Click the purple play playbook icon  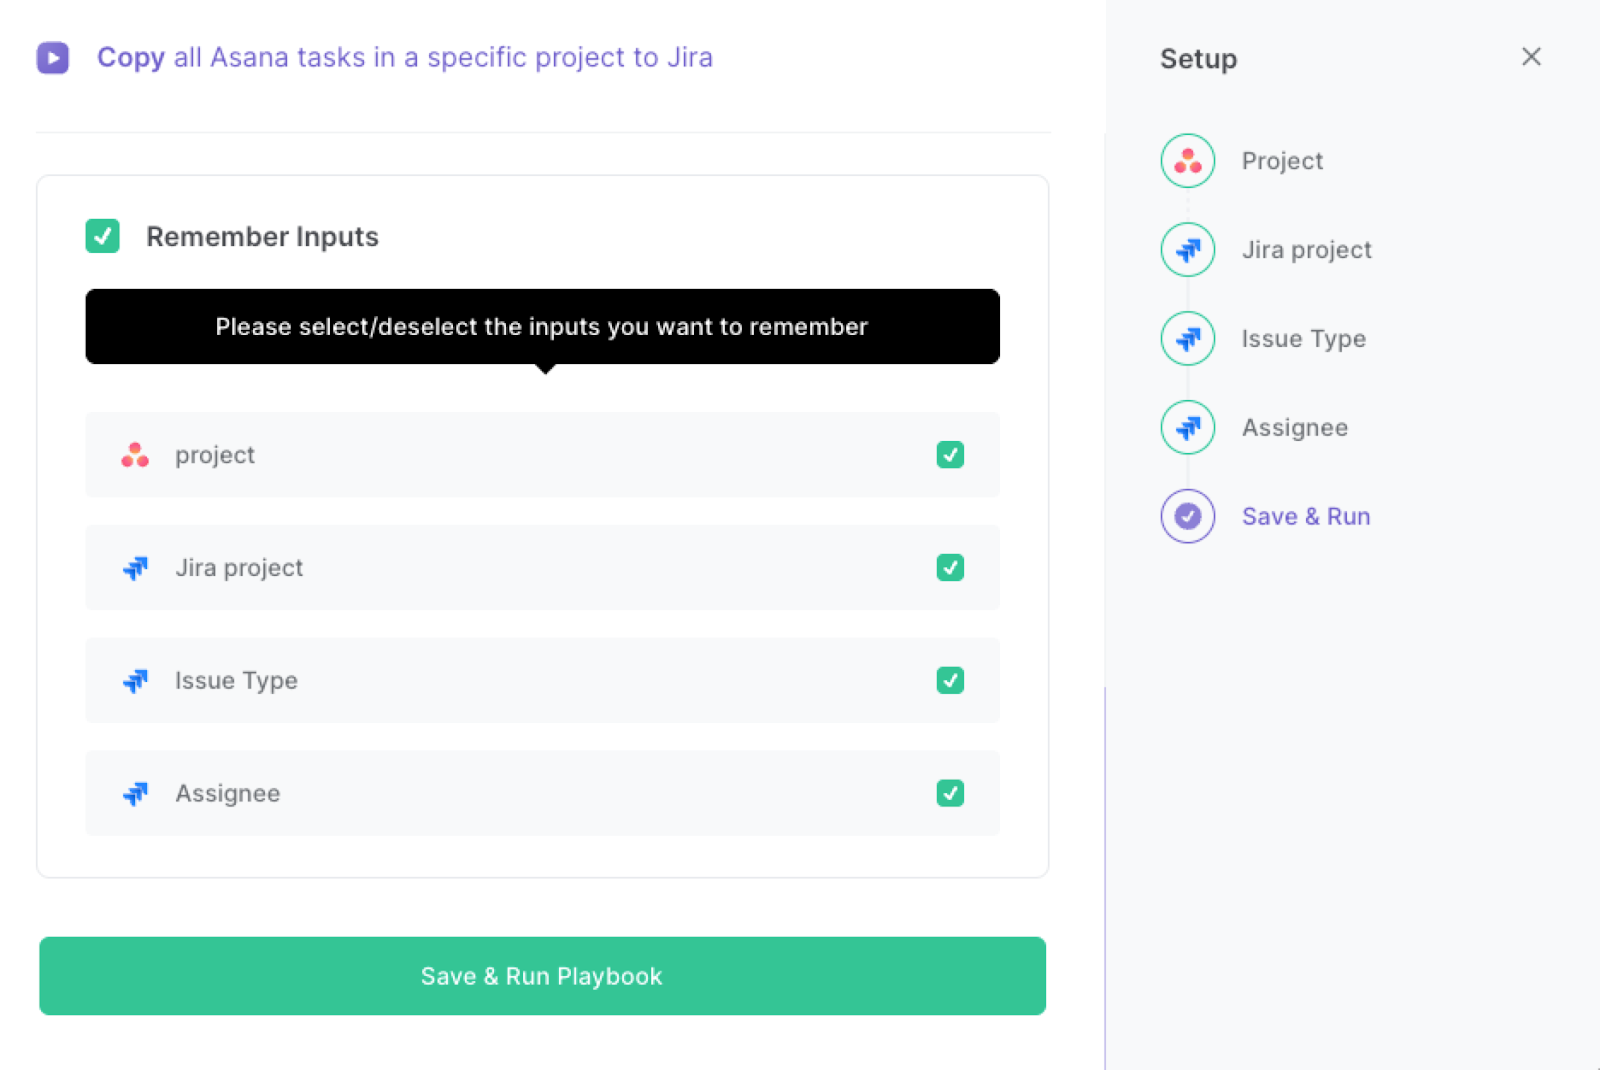pyautogui.click(x=53, y=58)
